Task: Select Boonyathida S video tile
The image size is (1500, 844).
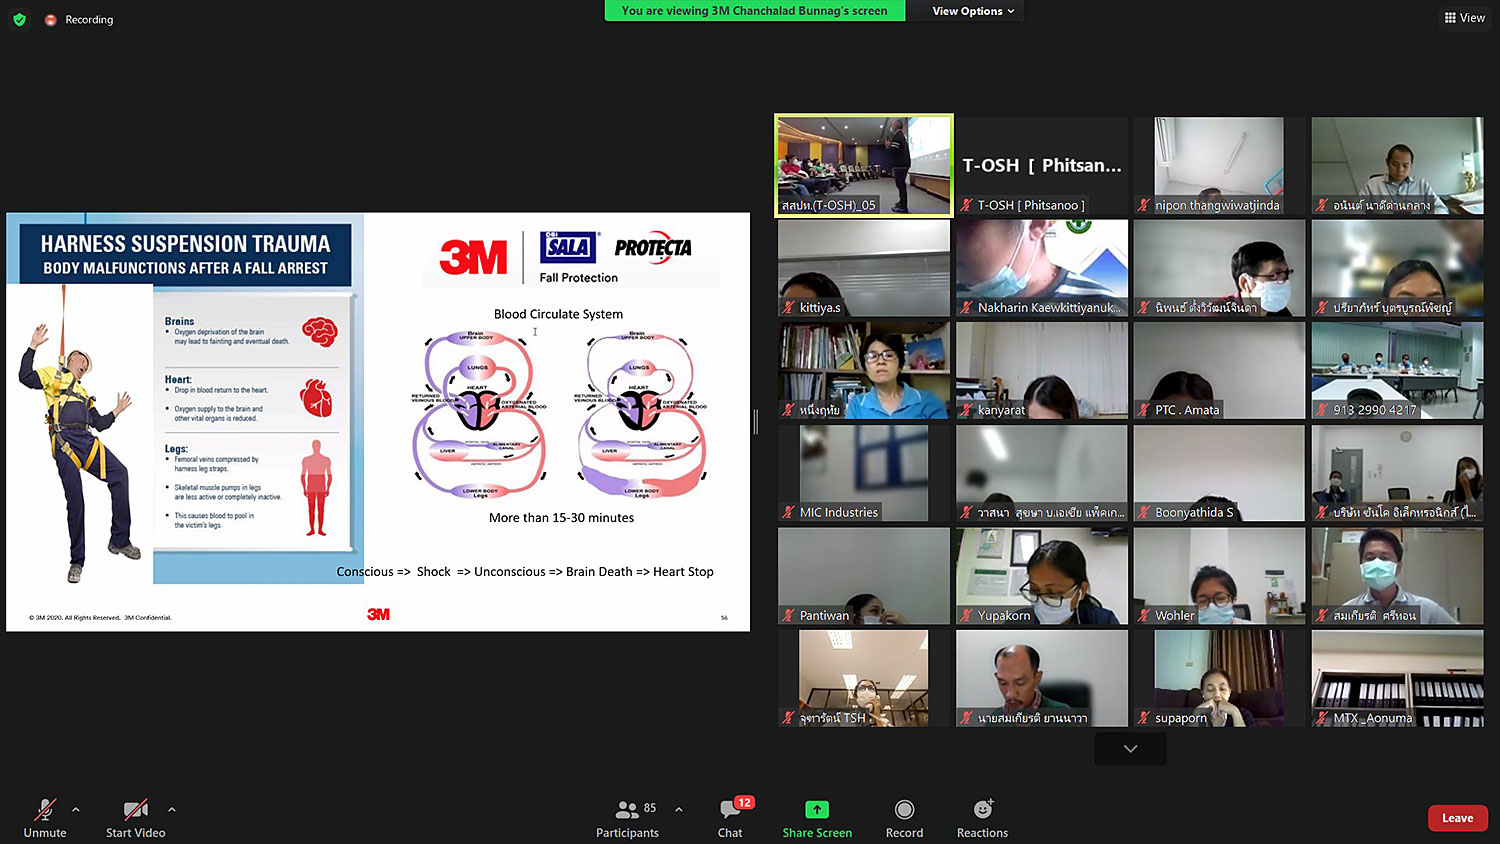Action: click(1219, 473)
